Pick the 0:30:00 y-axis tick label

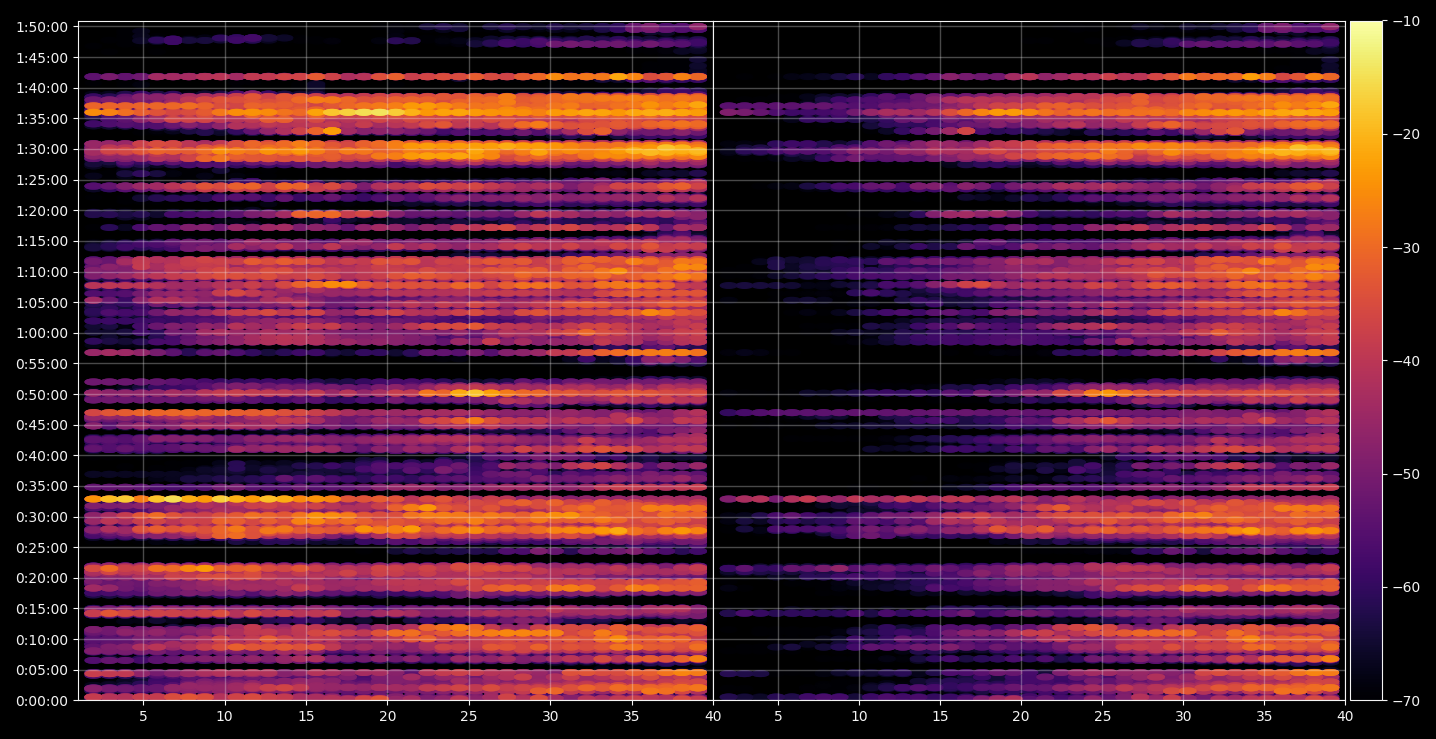(x=42, y=517)
